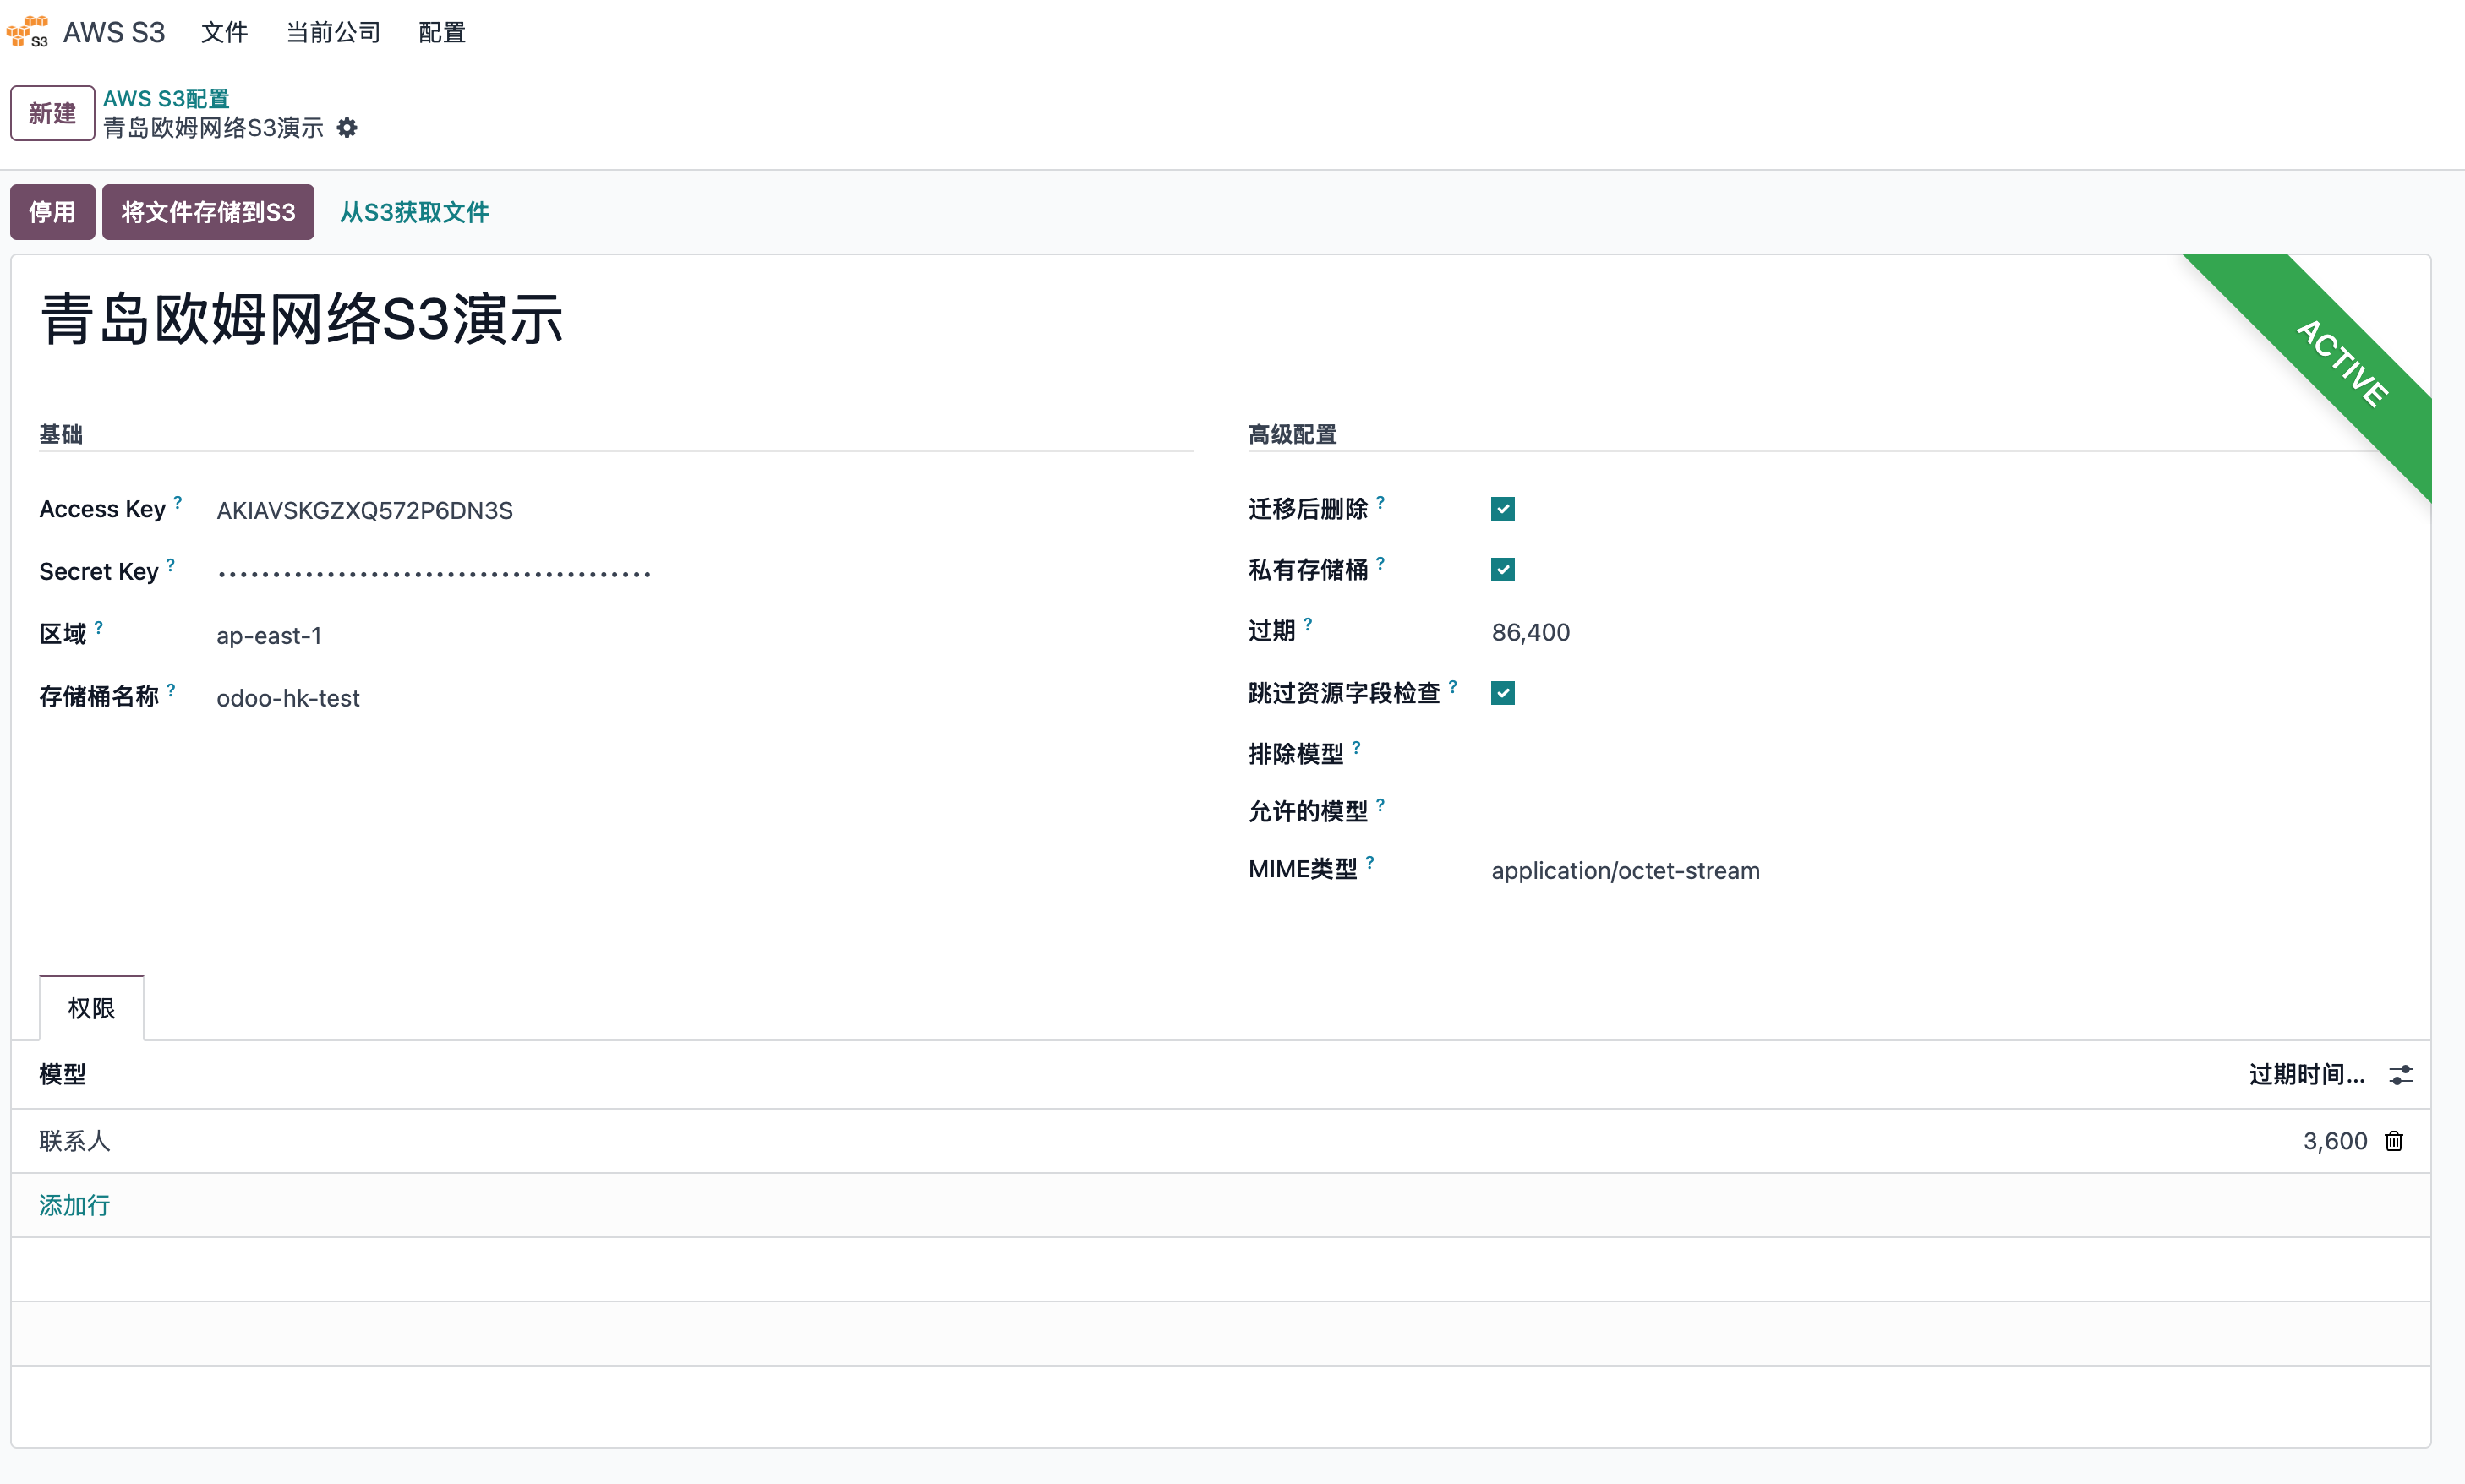Viewport: 2465px width, 1484px height.
Task: Open column options adjust icon in 权限 table
Action: point(2401,1075)
